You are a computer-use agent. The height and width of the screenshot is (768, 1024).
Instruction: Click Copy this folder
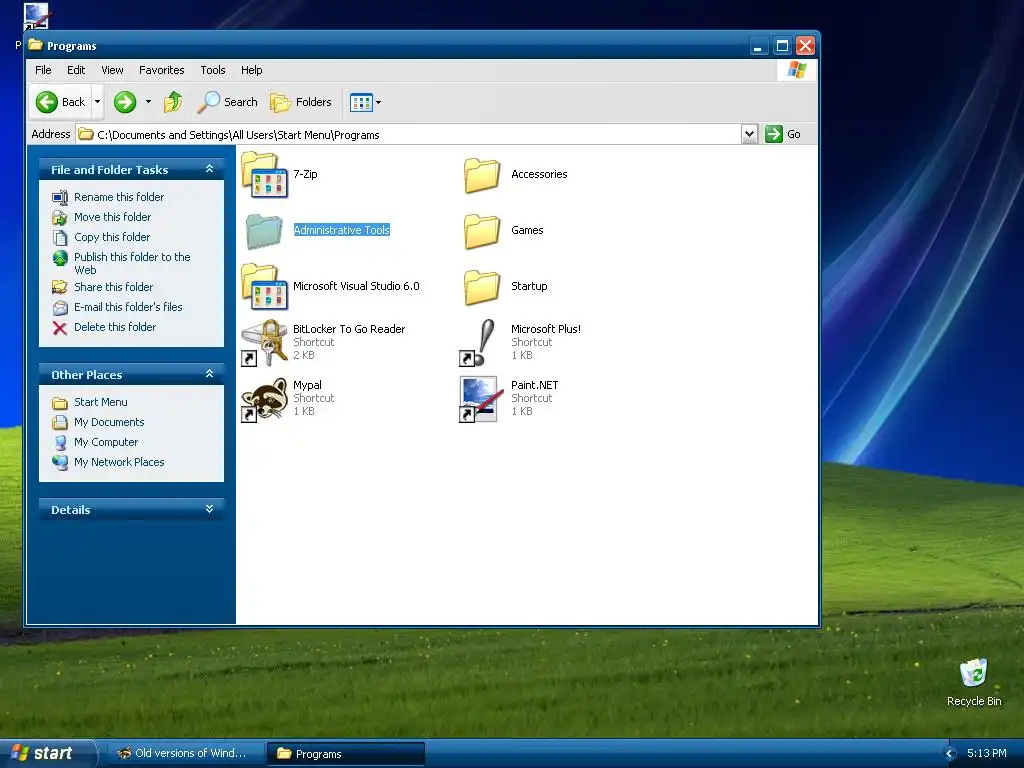pyautogui.click(x=112, y=237)
